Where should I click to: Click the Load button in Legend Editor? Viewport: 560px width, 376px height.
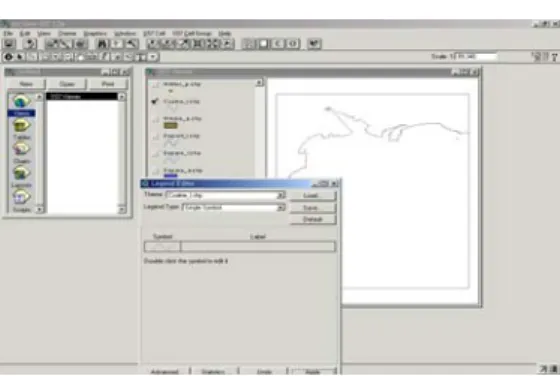[313, 195]
